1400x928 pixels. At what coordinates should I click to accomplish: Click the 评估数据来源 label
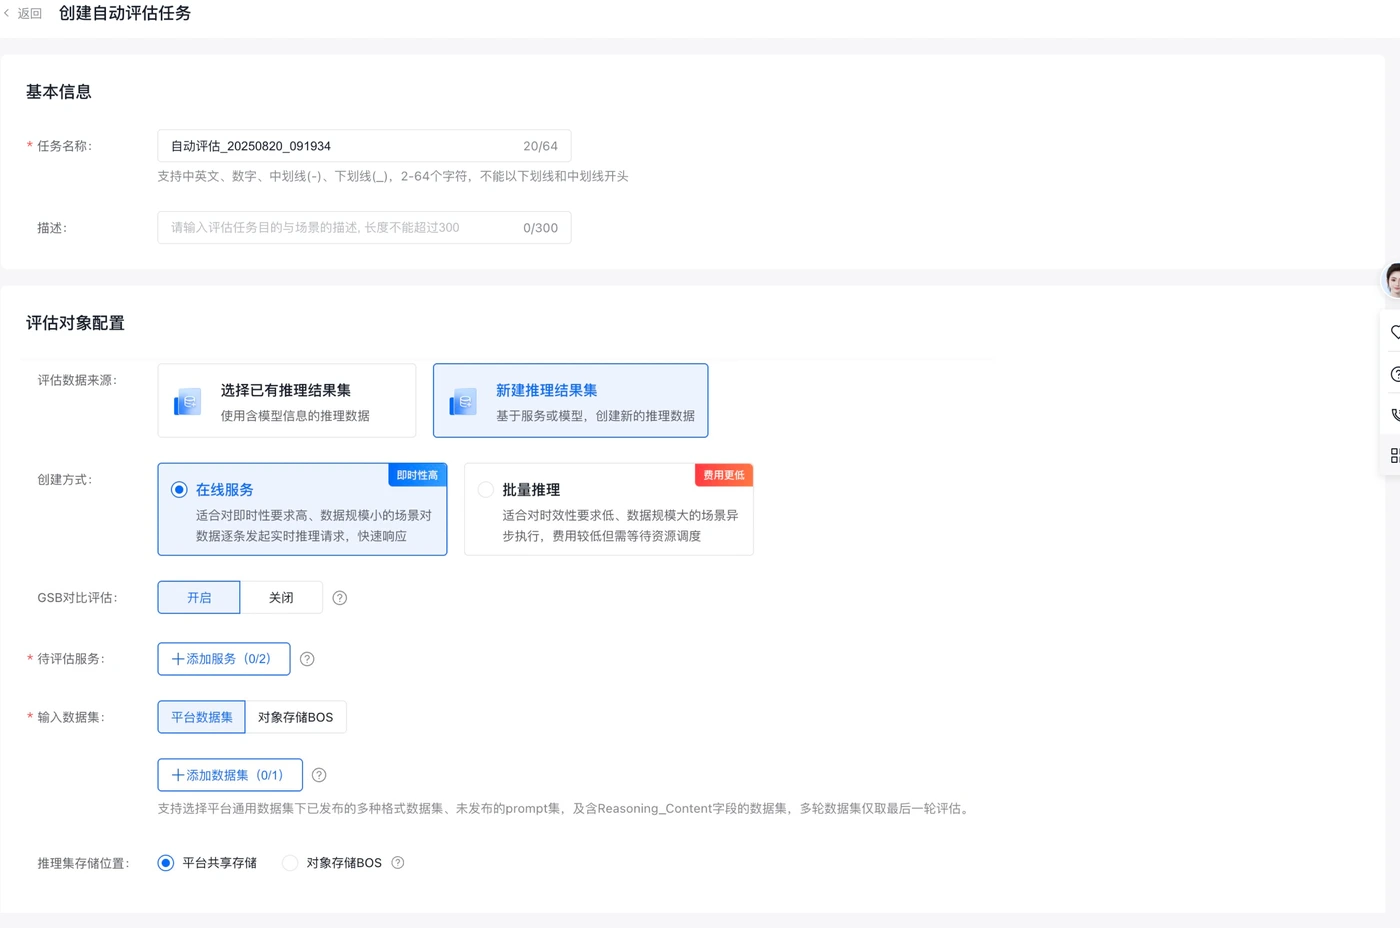point(78,380)
